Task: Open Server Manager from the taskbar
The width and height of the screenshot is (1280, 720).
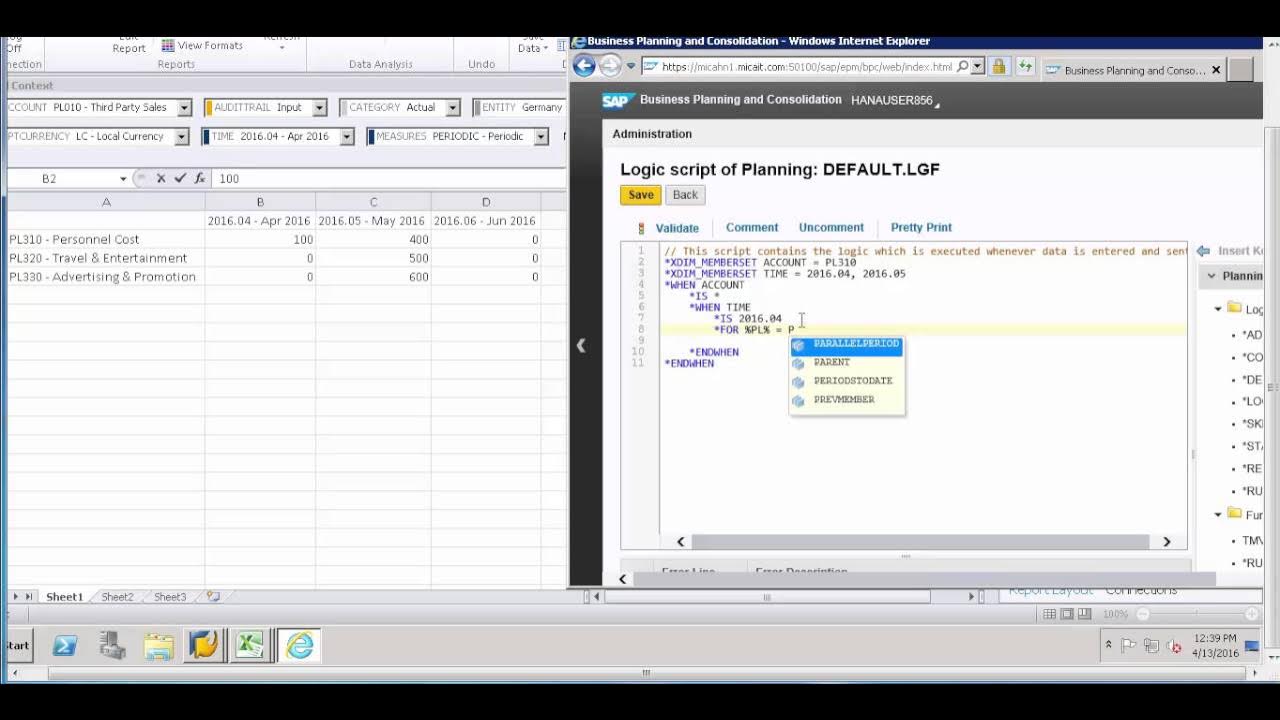Action: pos(112,646)
